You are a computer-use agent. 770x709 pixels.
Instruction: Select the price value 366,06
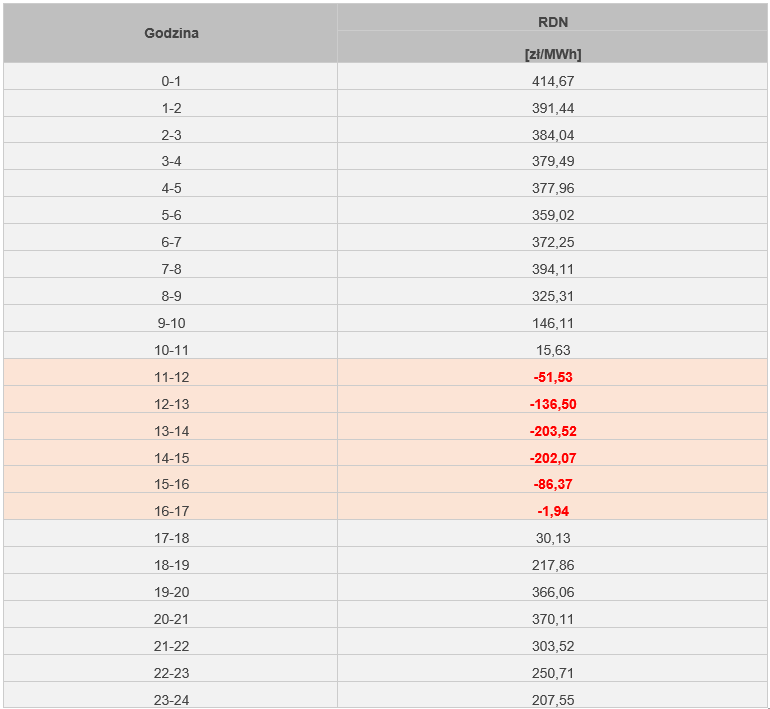point(552,592)
